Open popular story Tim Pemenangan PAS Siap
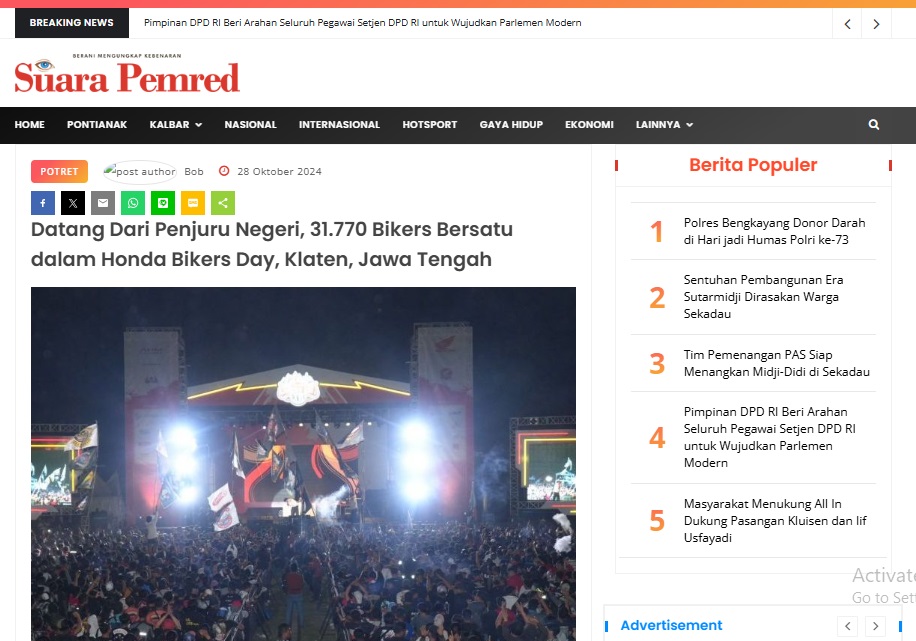The height and width of the screenshot is (641, 916). pos(776,363)
